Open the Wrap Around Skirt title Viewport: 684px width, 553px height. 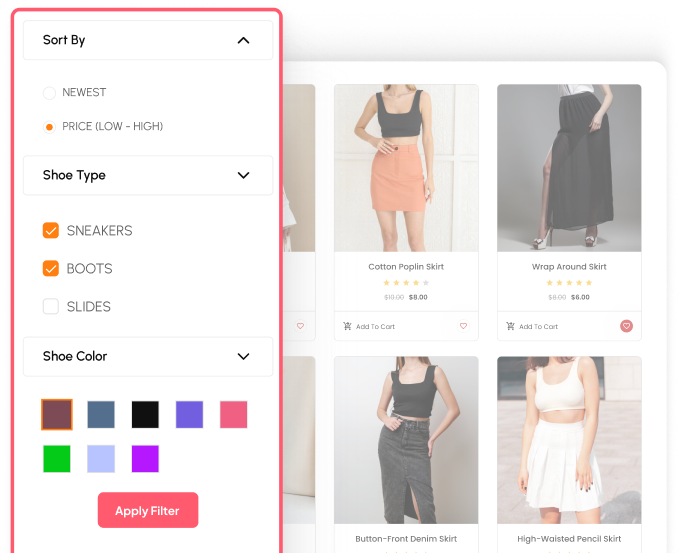pyautogui.click(x=569, y=266)
